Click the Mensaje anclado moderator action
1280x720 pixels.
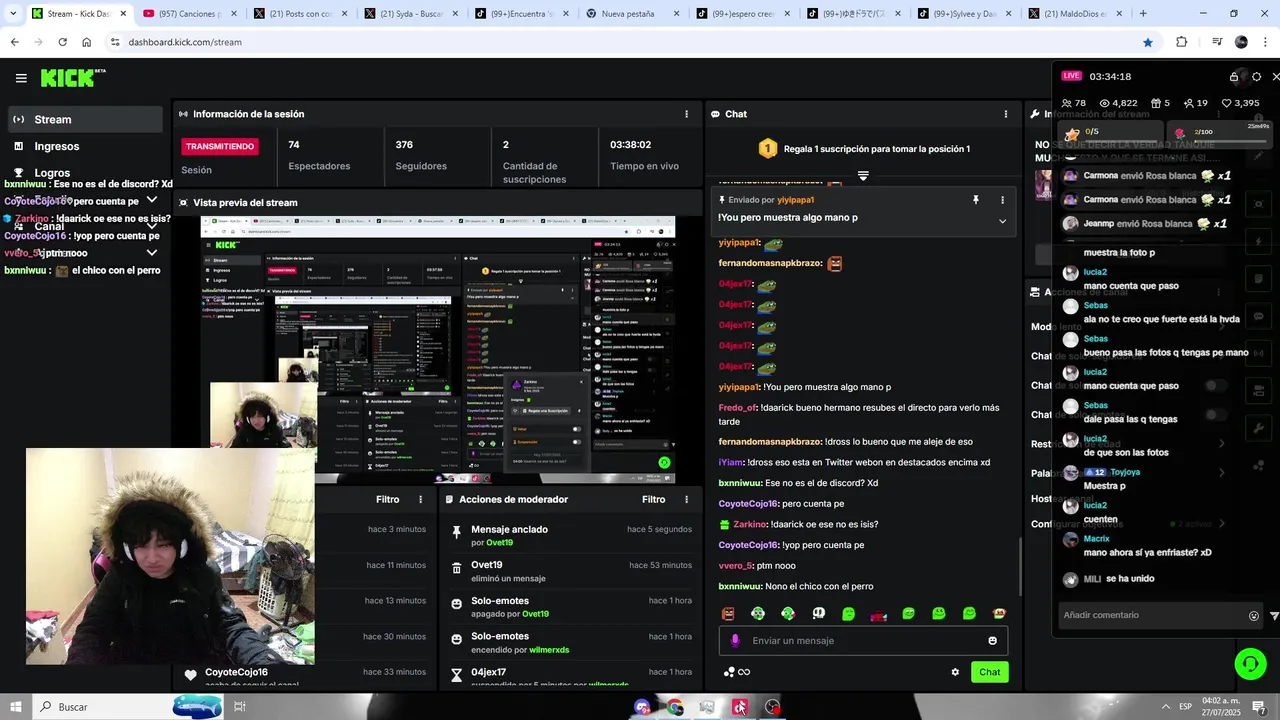click(570, 535)
